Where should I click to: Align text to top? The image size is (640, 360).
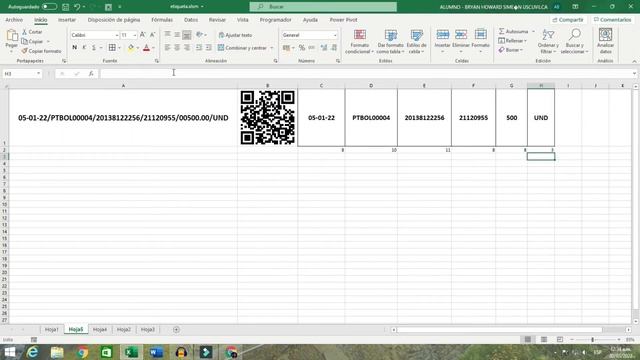tap(167, 35)
